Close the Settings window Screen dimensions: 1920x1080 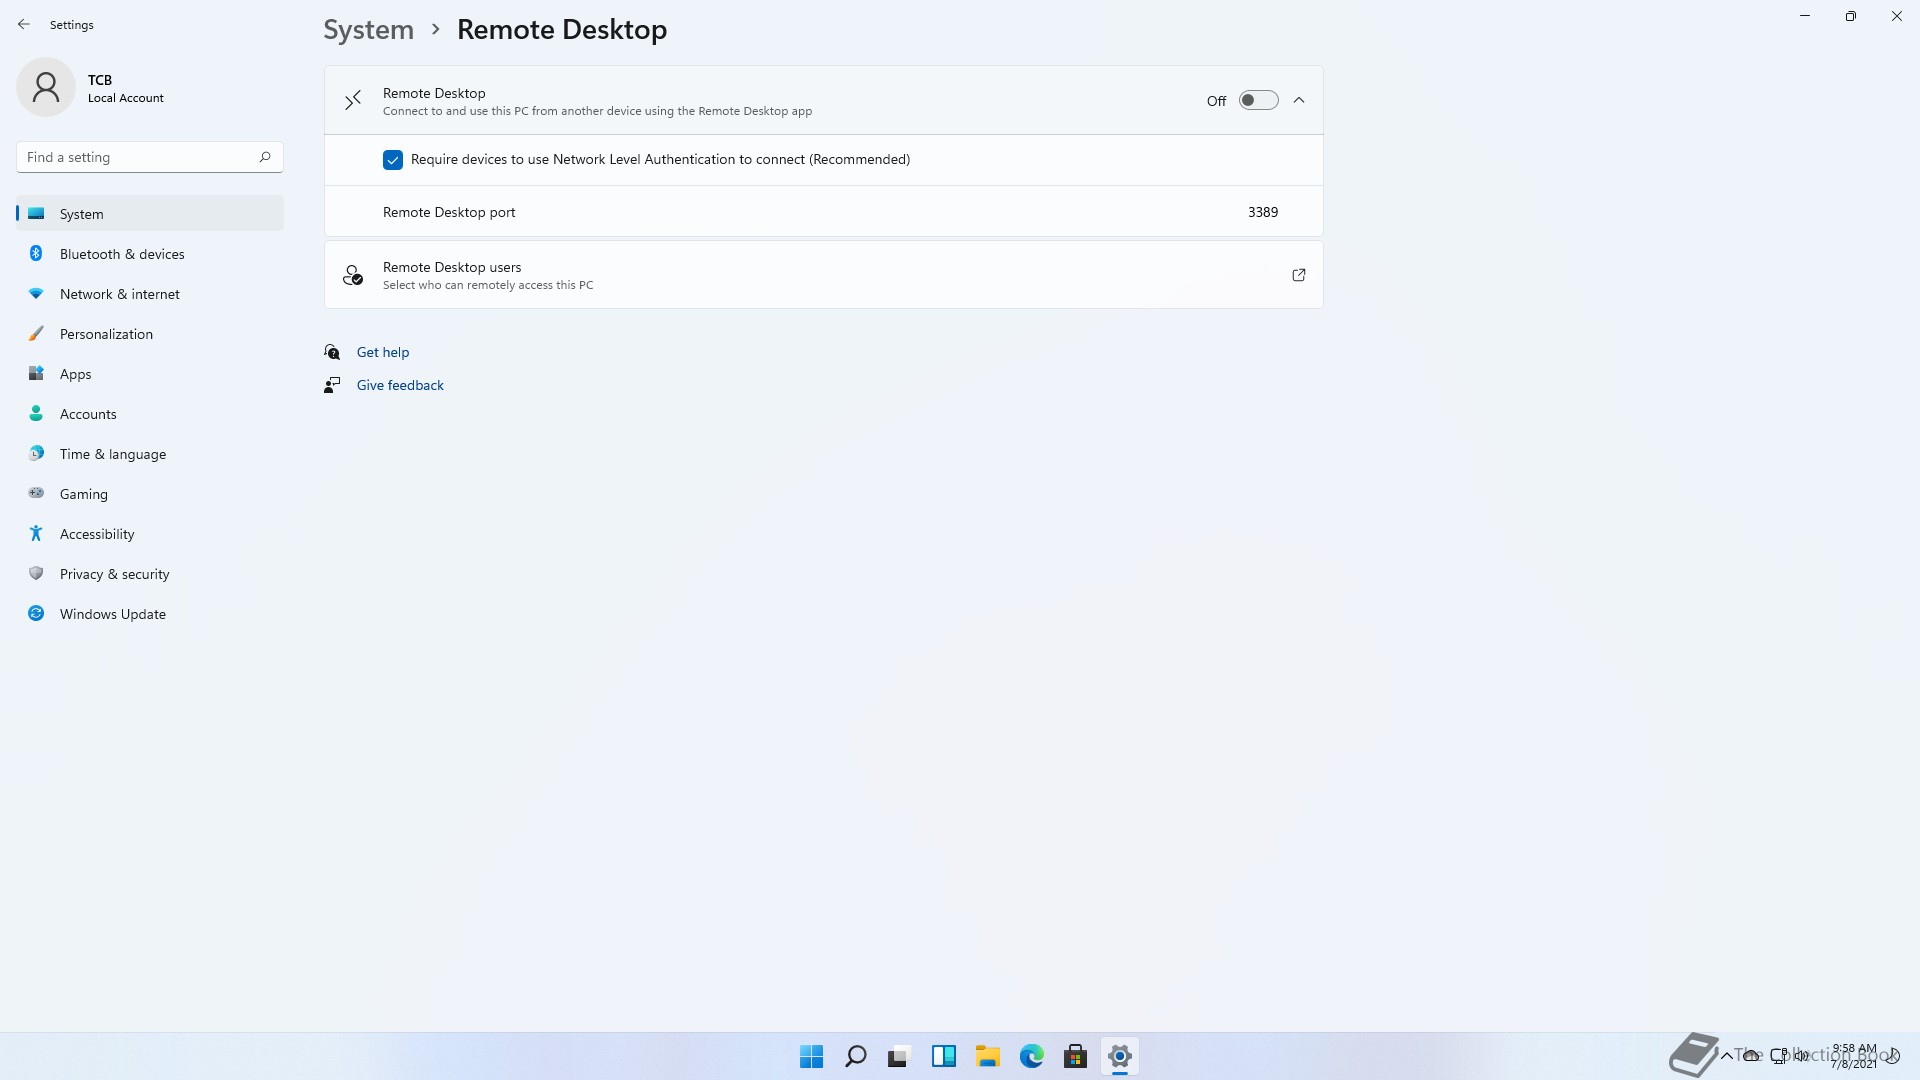click(1897, 16)
